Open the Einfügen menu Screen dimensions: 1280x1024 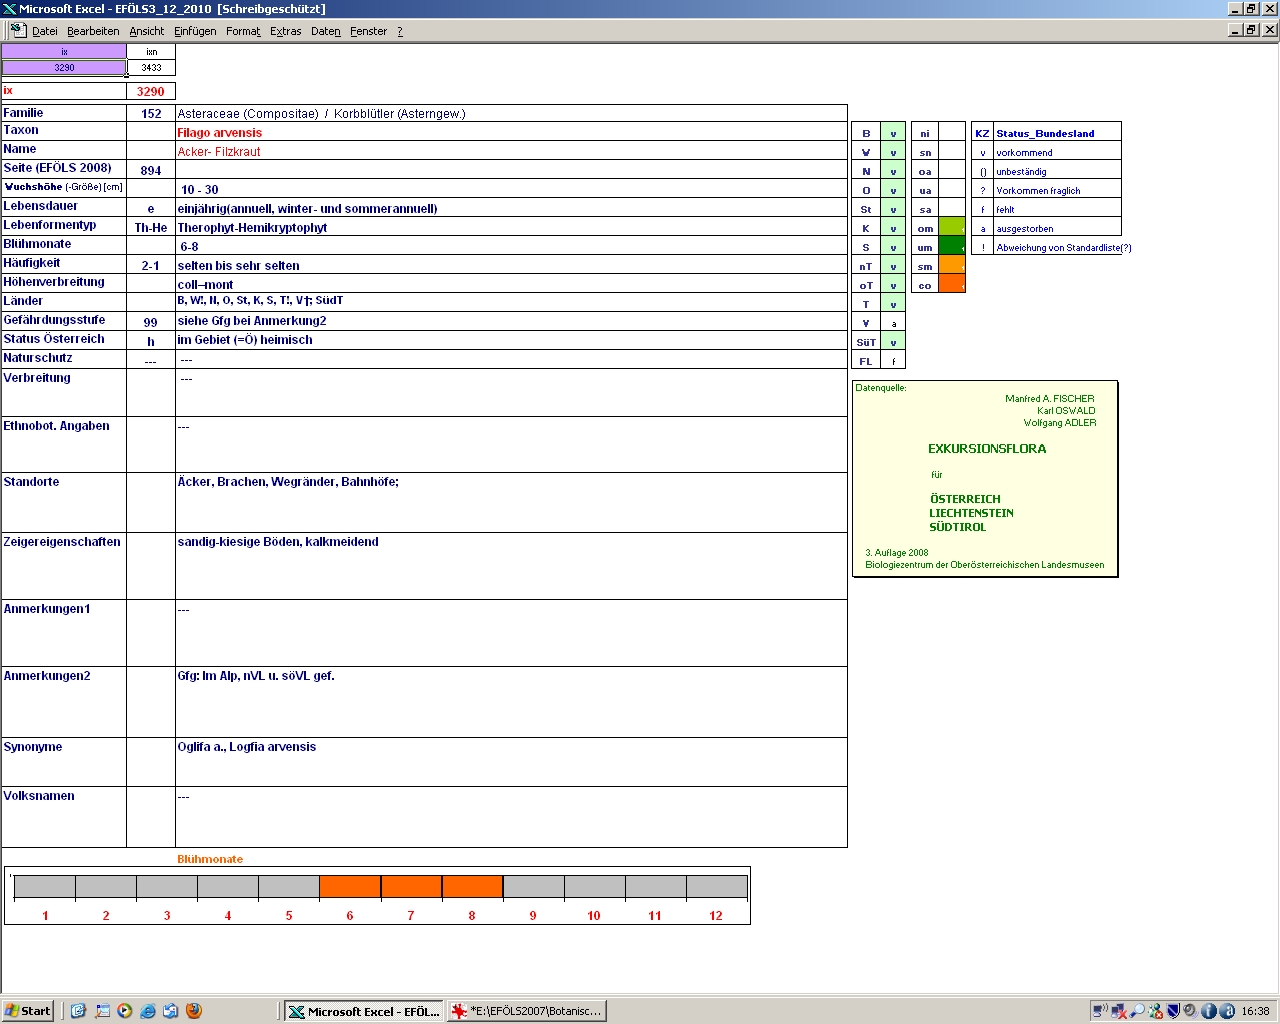tap(195, 31)
